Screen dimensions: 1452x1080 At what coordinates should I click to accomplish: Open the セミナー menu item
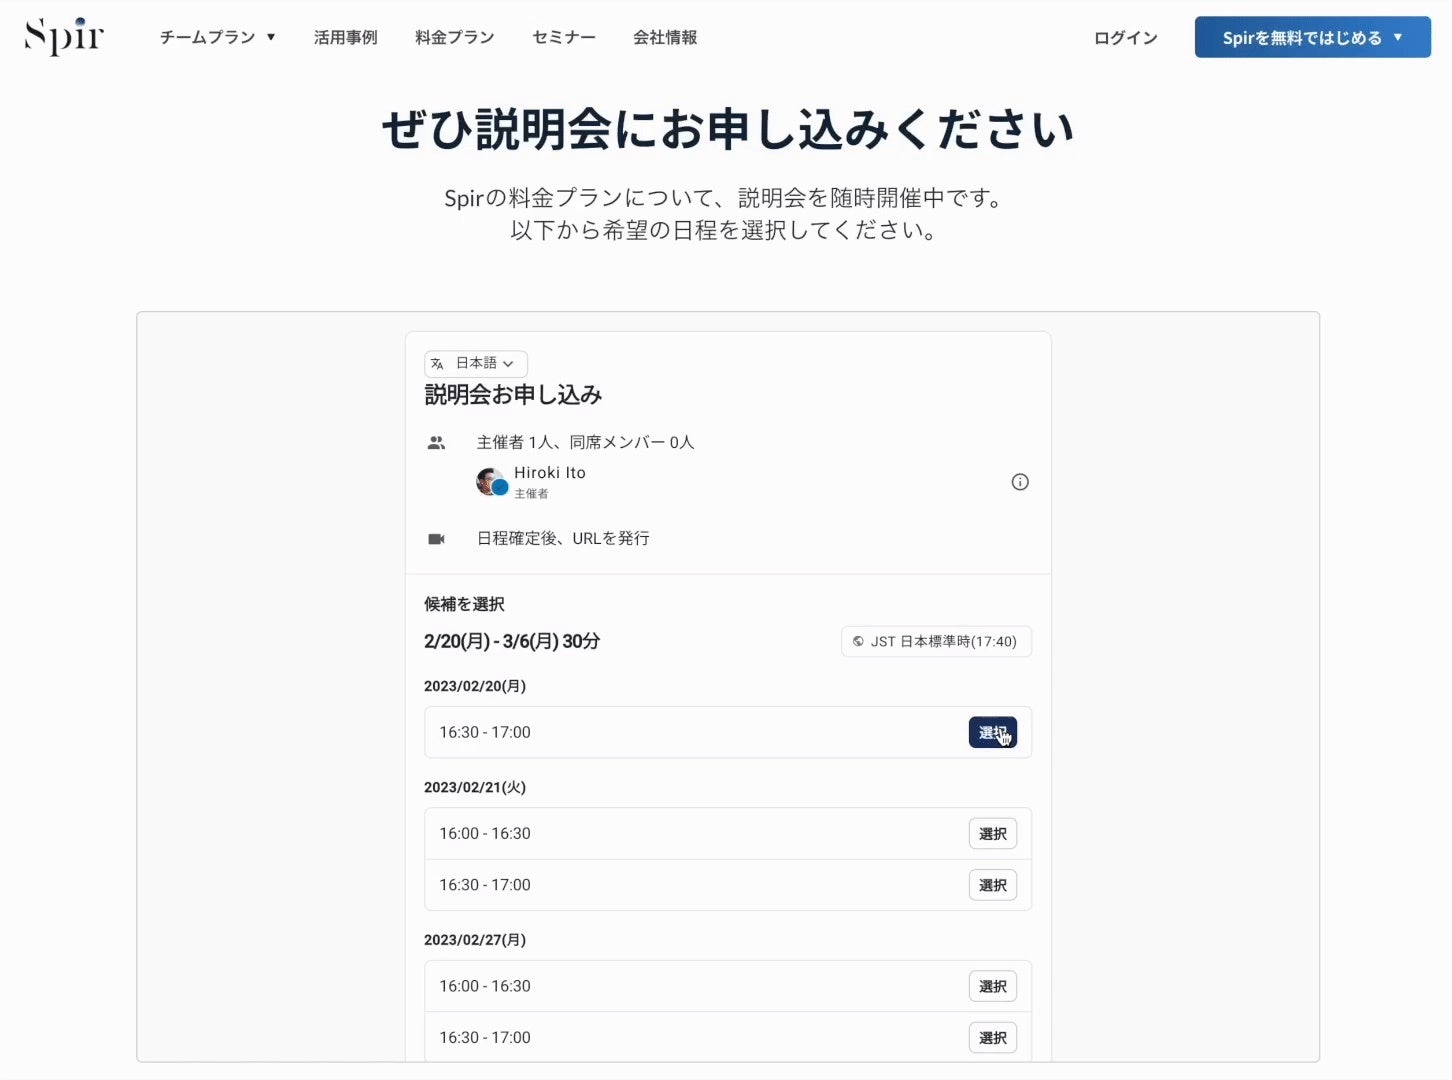click(564, 37)
